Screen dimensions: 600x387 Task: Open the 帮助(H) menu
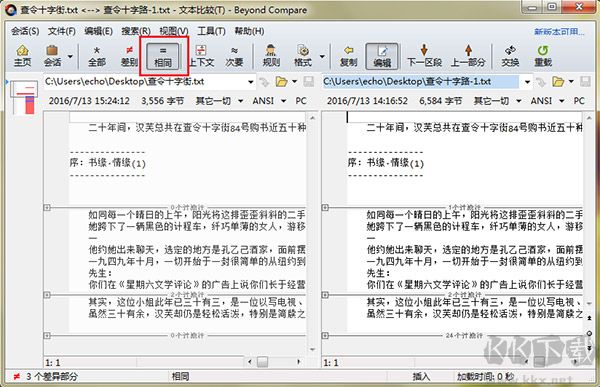pos(249,31)
